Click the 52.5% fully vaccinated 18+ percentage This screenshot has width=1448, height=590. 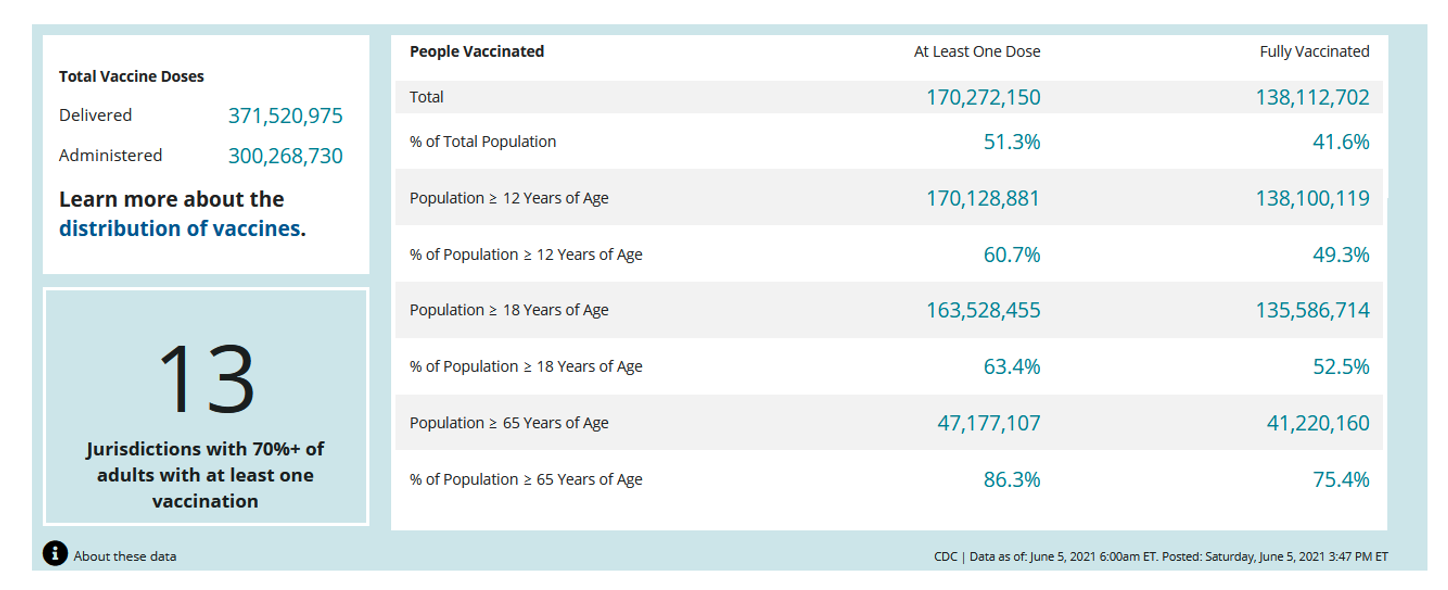point(1340,367)
